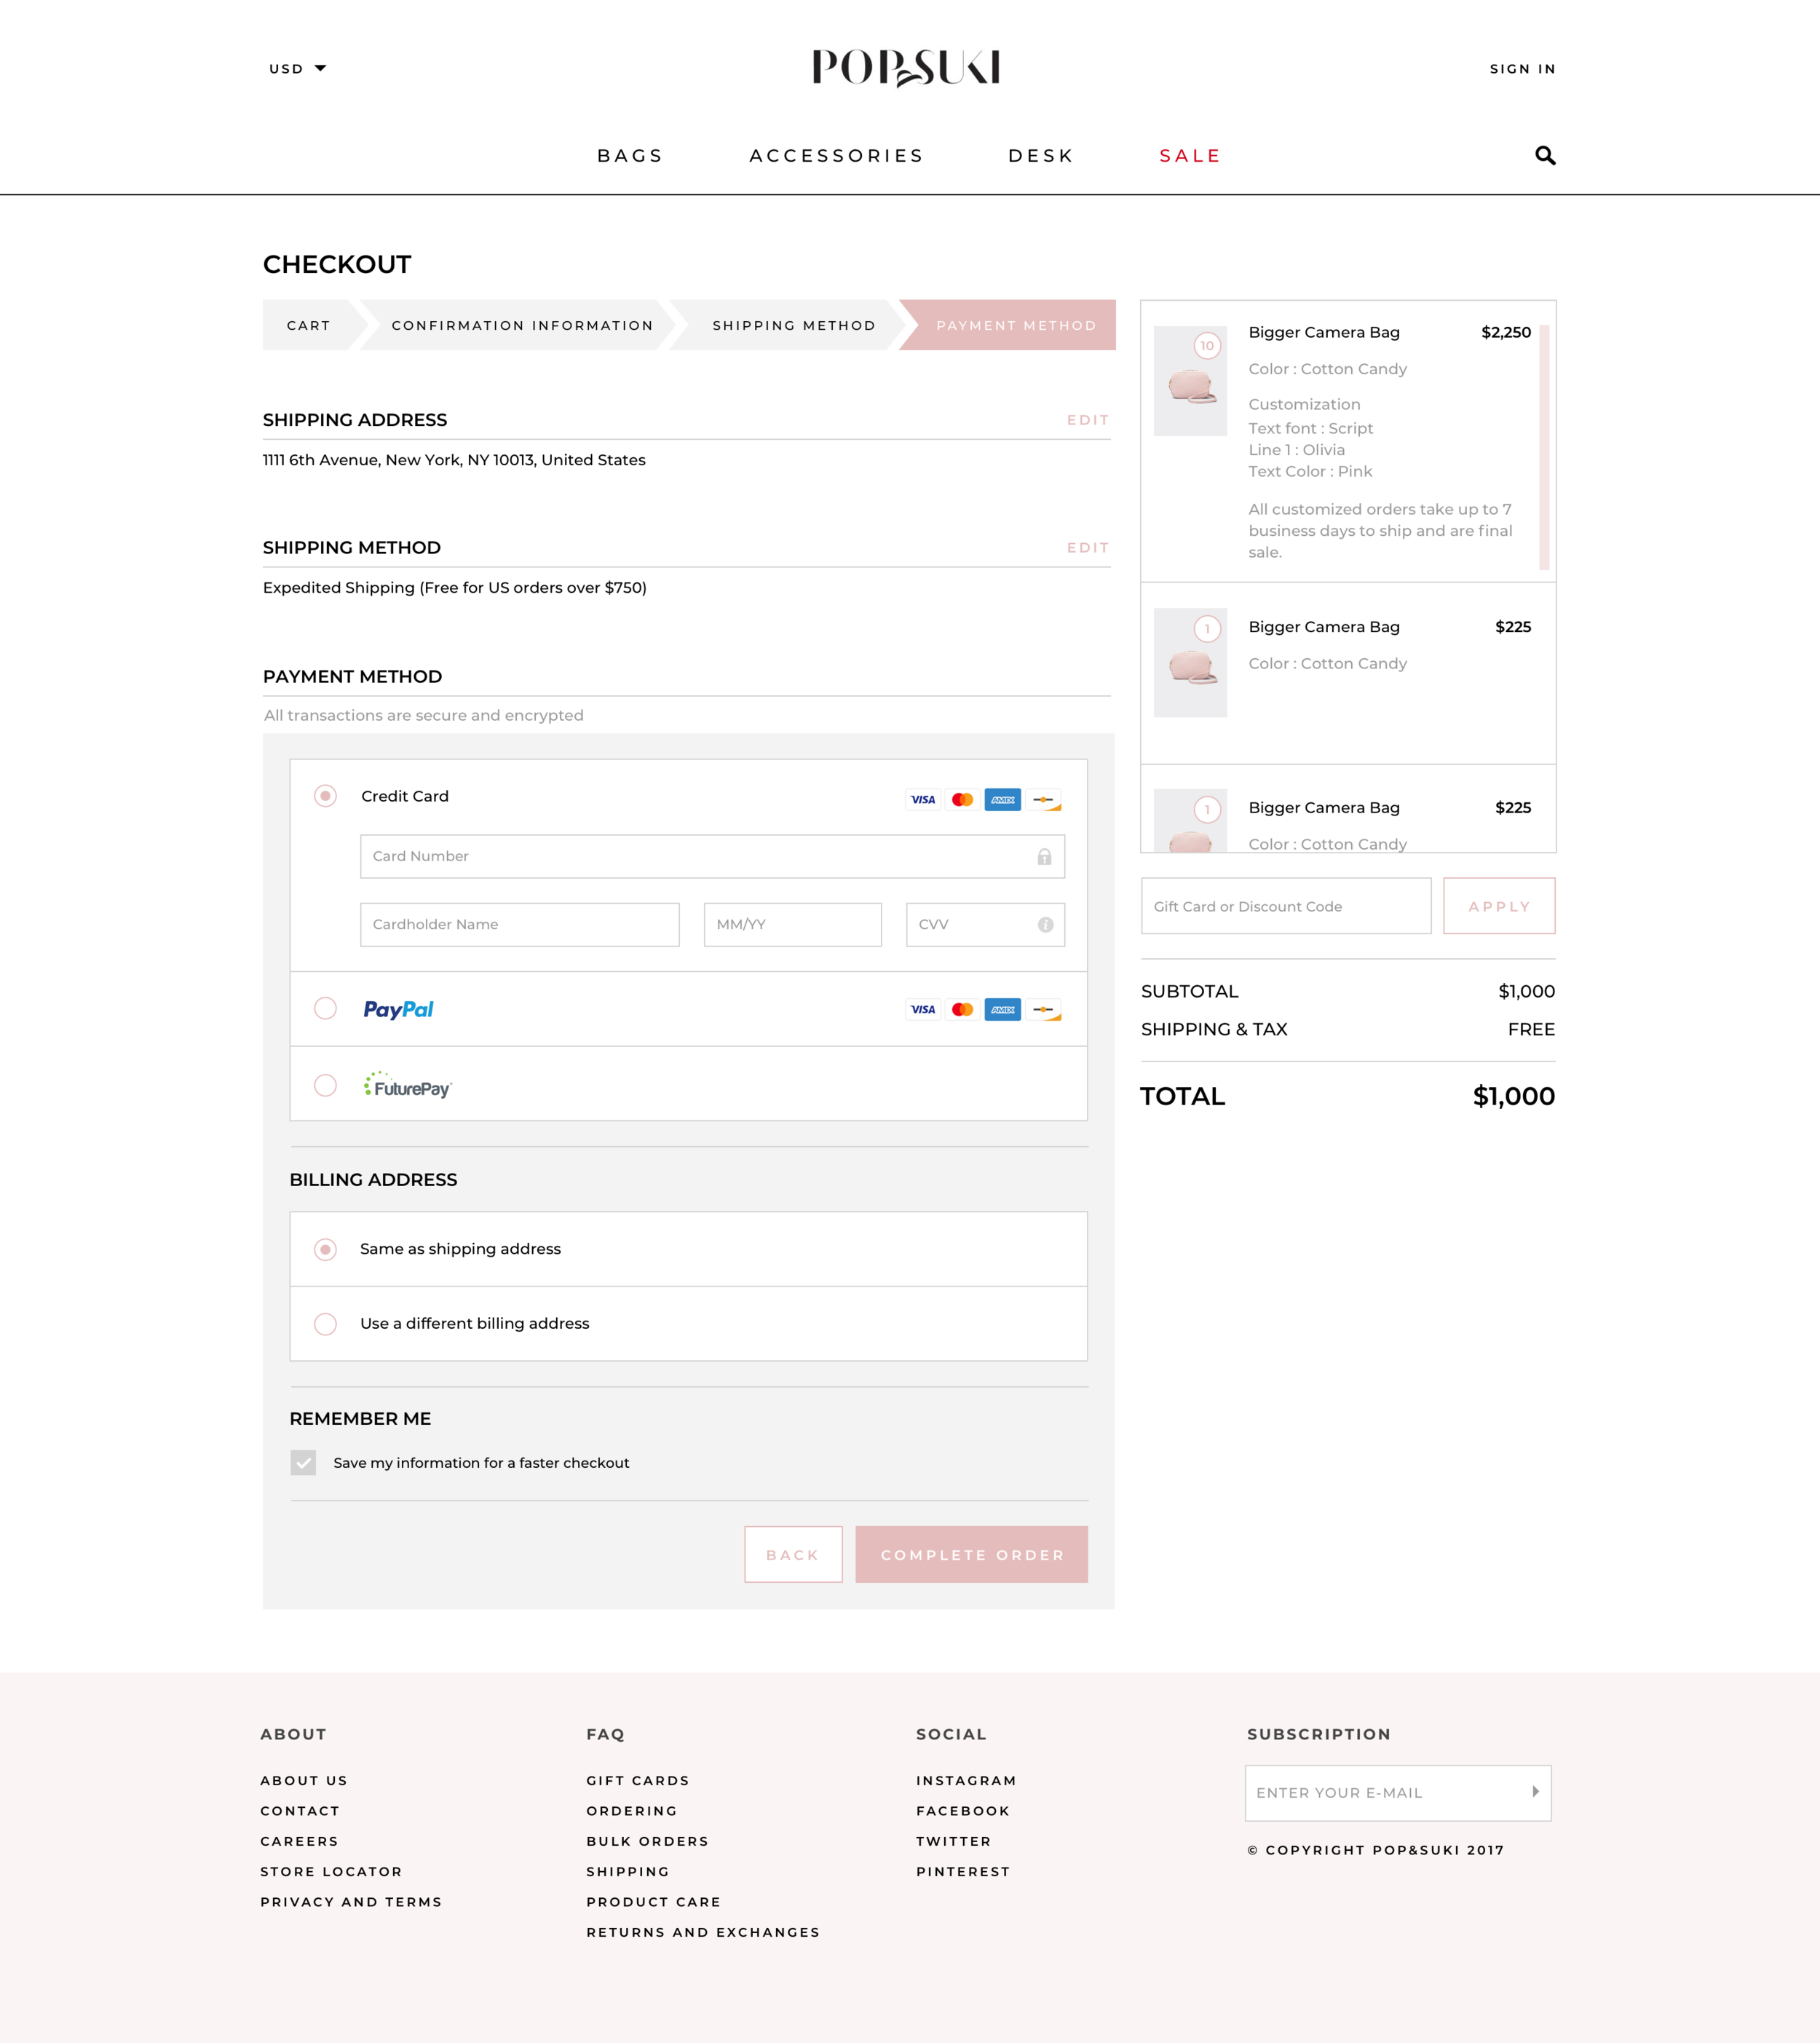Focus the Gift Card or Discount Code field
1820x2043 pixels.
pos(1285,907)
